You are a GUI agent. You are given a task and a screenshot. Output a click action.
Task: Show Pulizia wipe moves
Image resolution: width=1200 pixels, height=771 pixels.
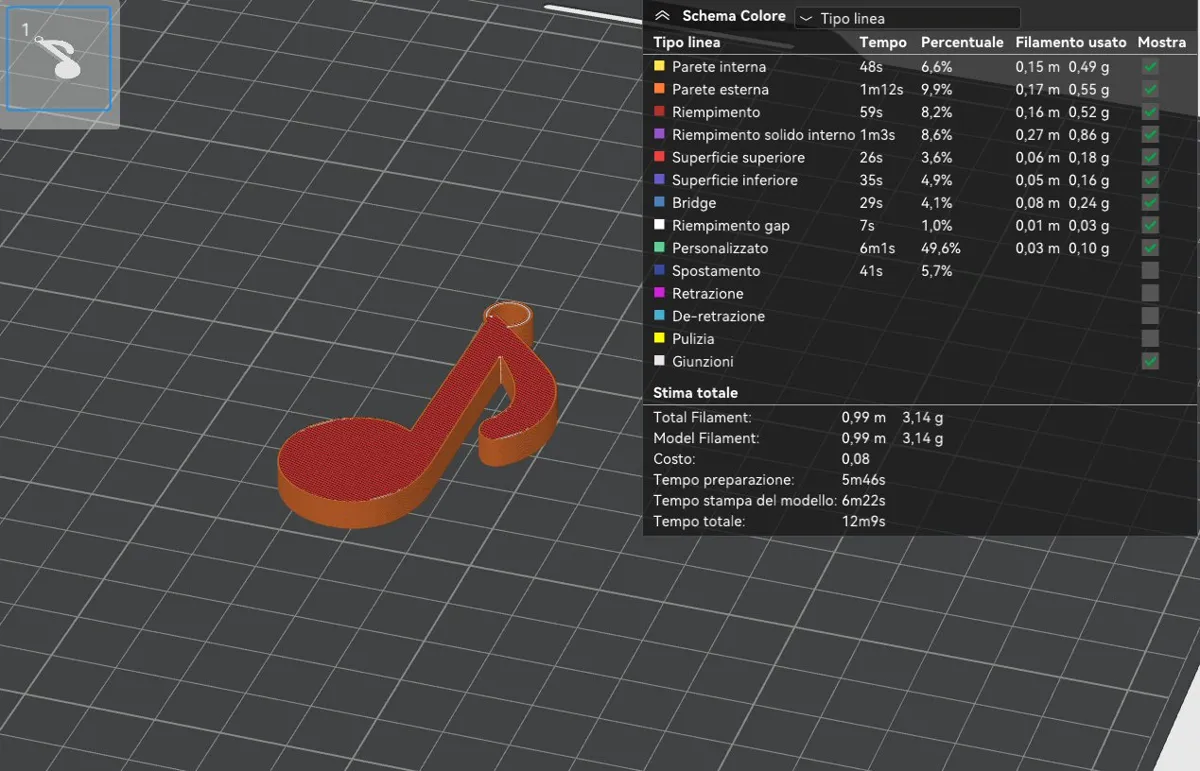click(x=1150, y=339)
